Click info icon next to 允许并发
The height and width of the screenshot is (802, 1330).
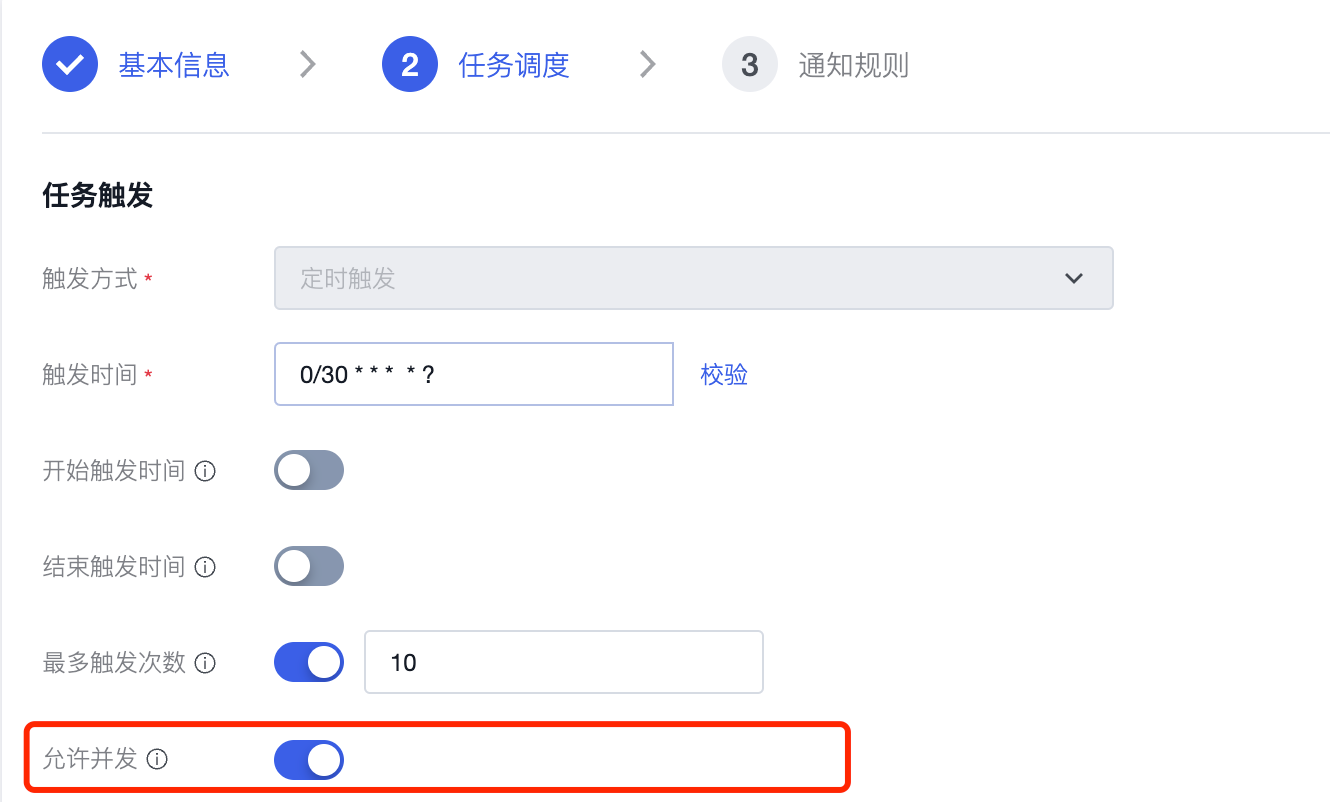[x=157, y=759]
